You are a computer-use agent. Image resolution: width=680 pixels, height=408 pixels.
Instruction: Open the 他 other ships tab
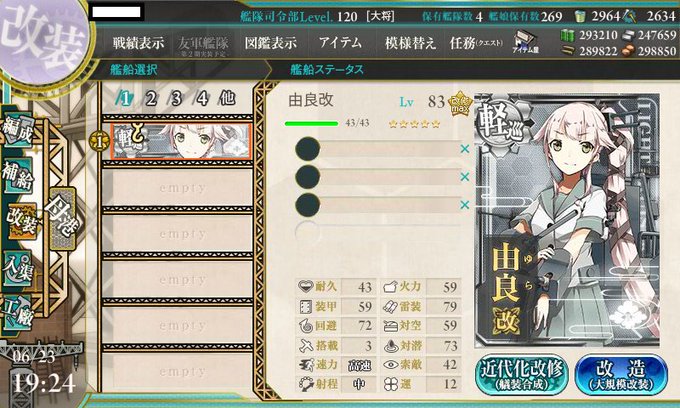(227, 98)
